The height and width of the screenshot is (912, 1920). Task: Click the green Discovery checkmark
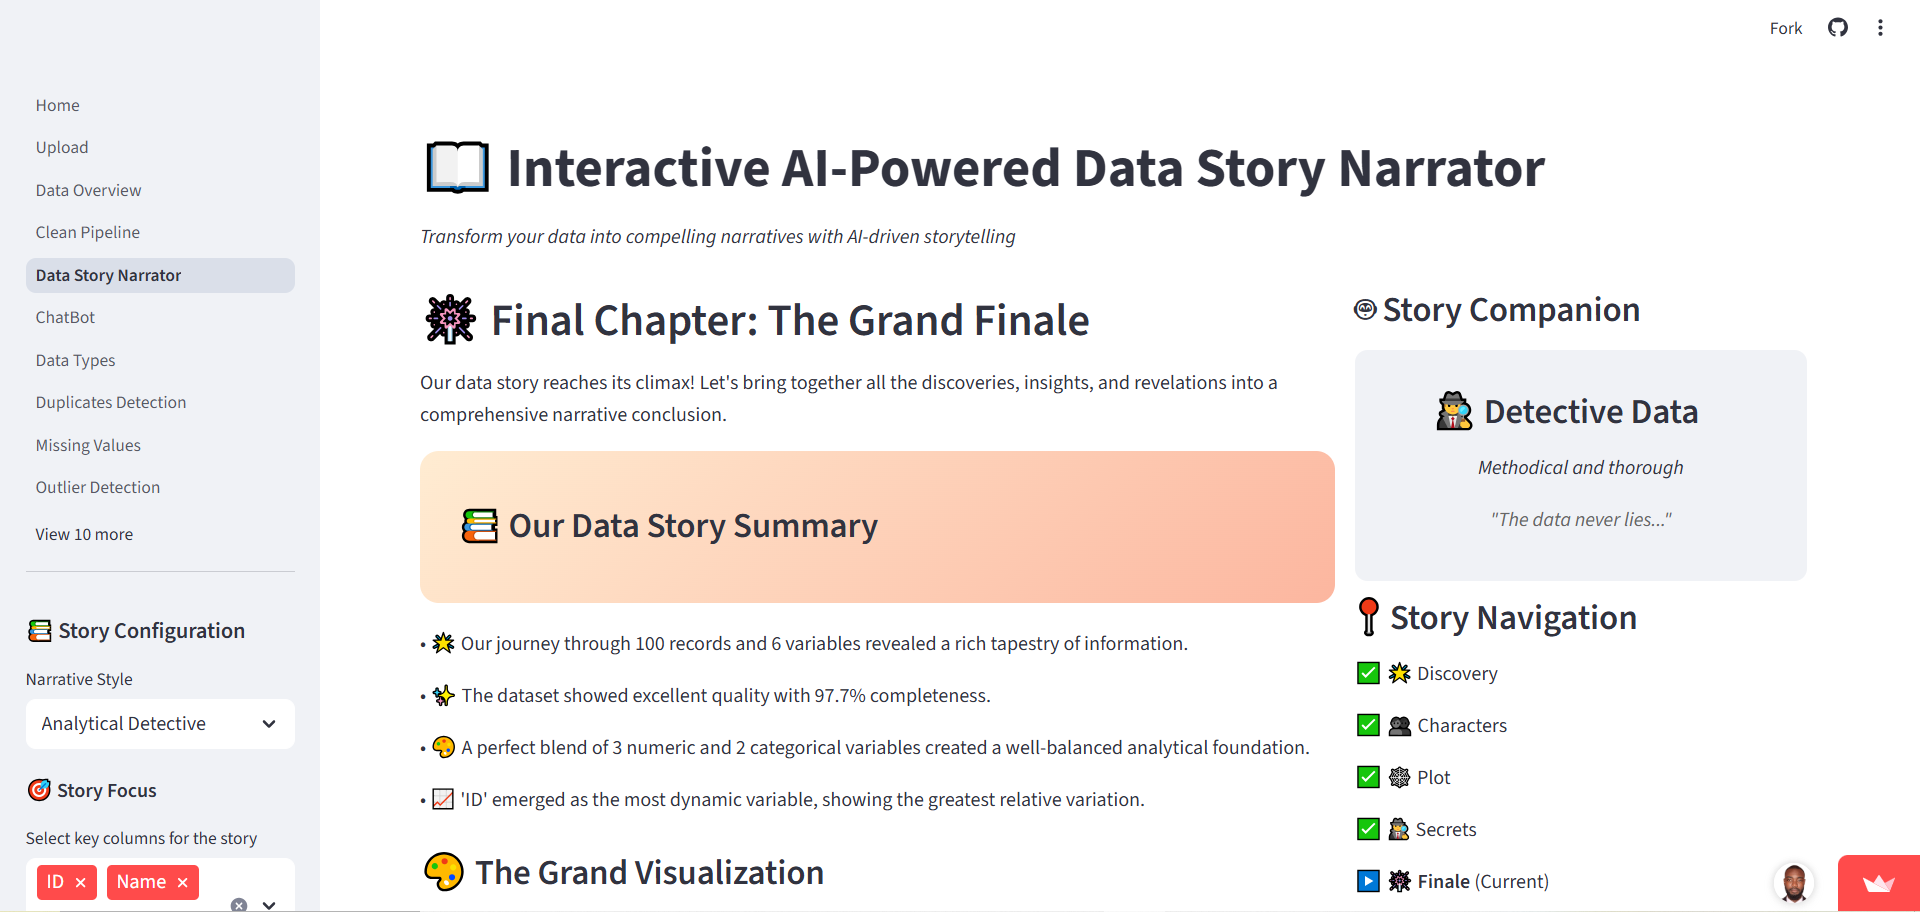click(1368, 673)
